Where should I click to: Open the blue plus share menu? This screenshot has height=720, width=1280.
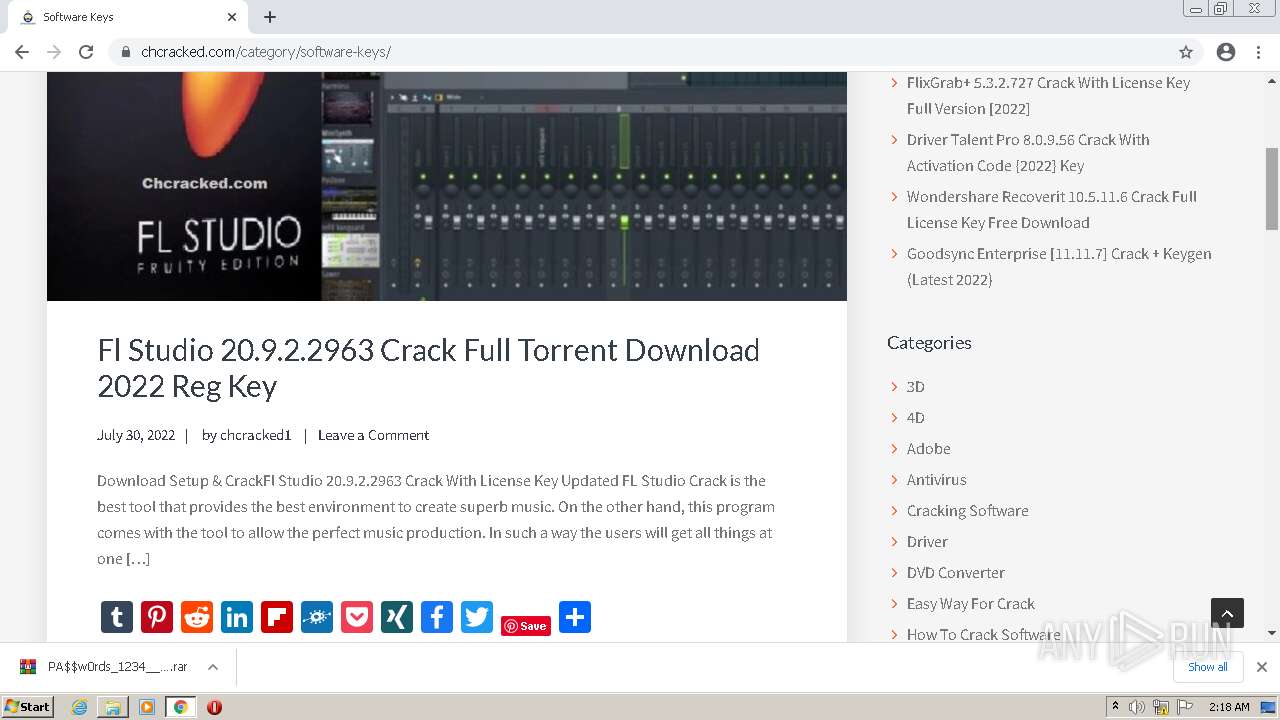point(575,617)
